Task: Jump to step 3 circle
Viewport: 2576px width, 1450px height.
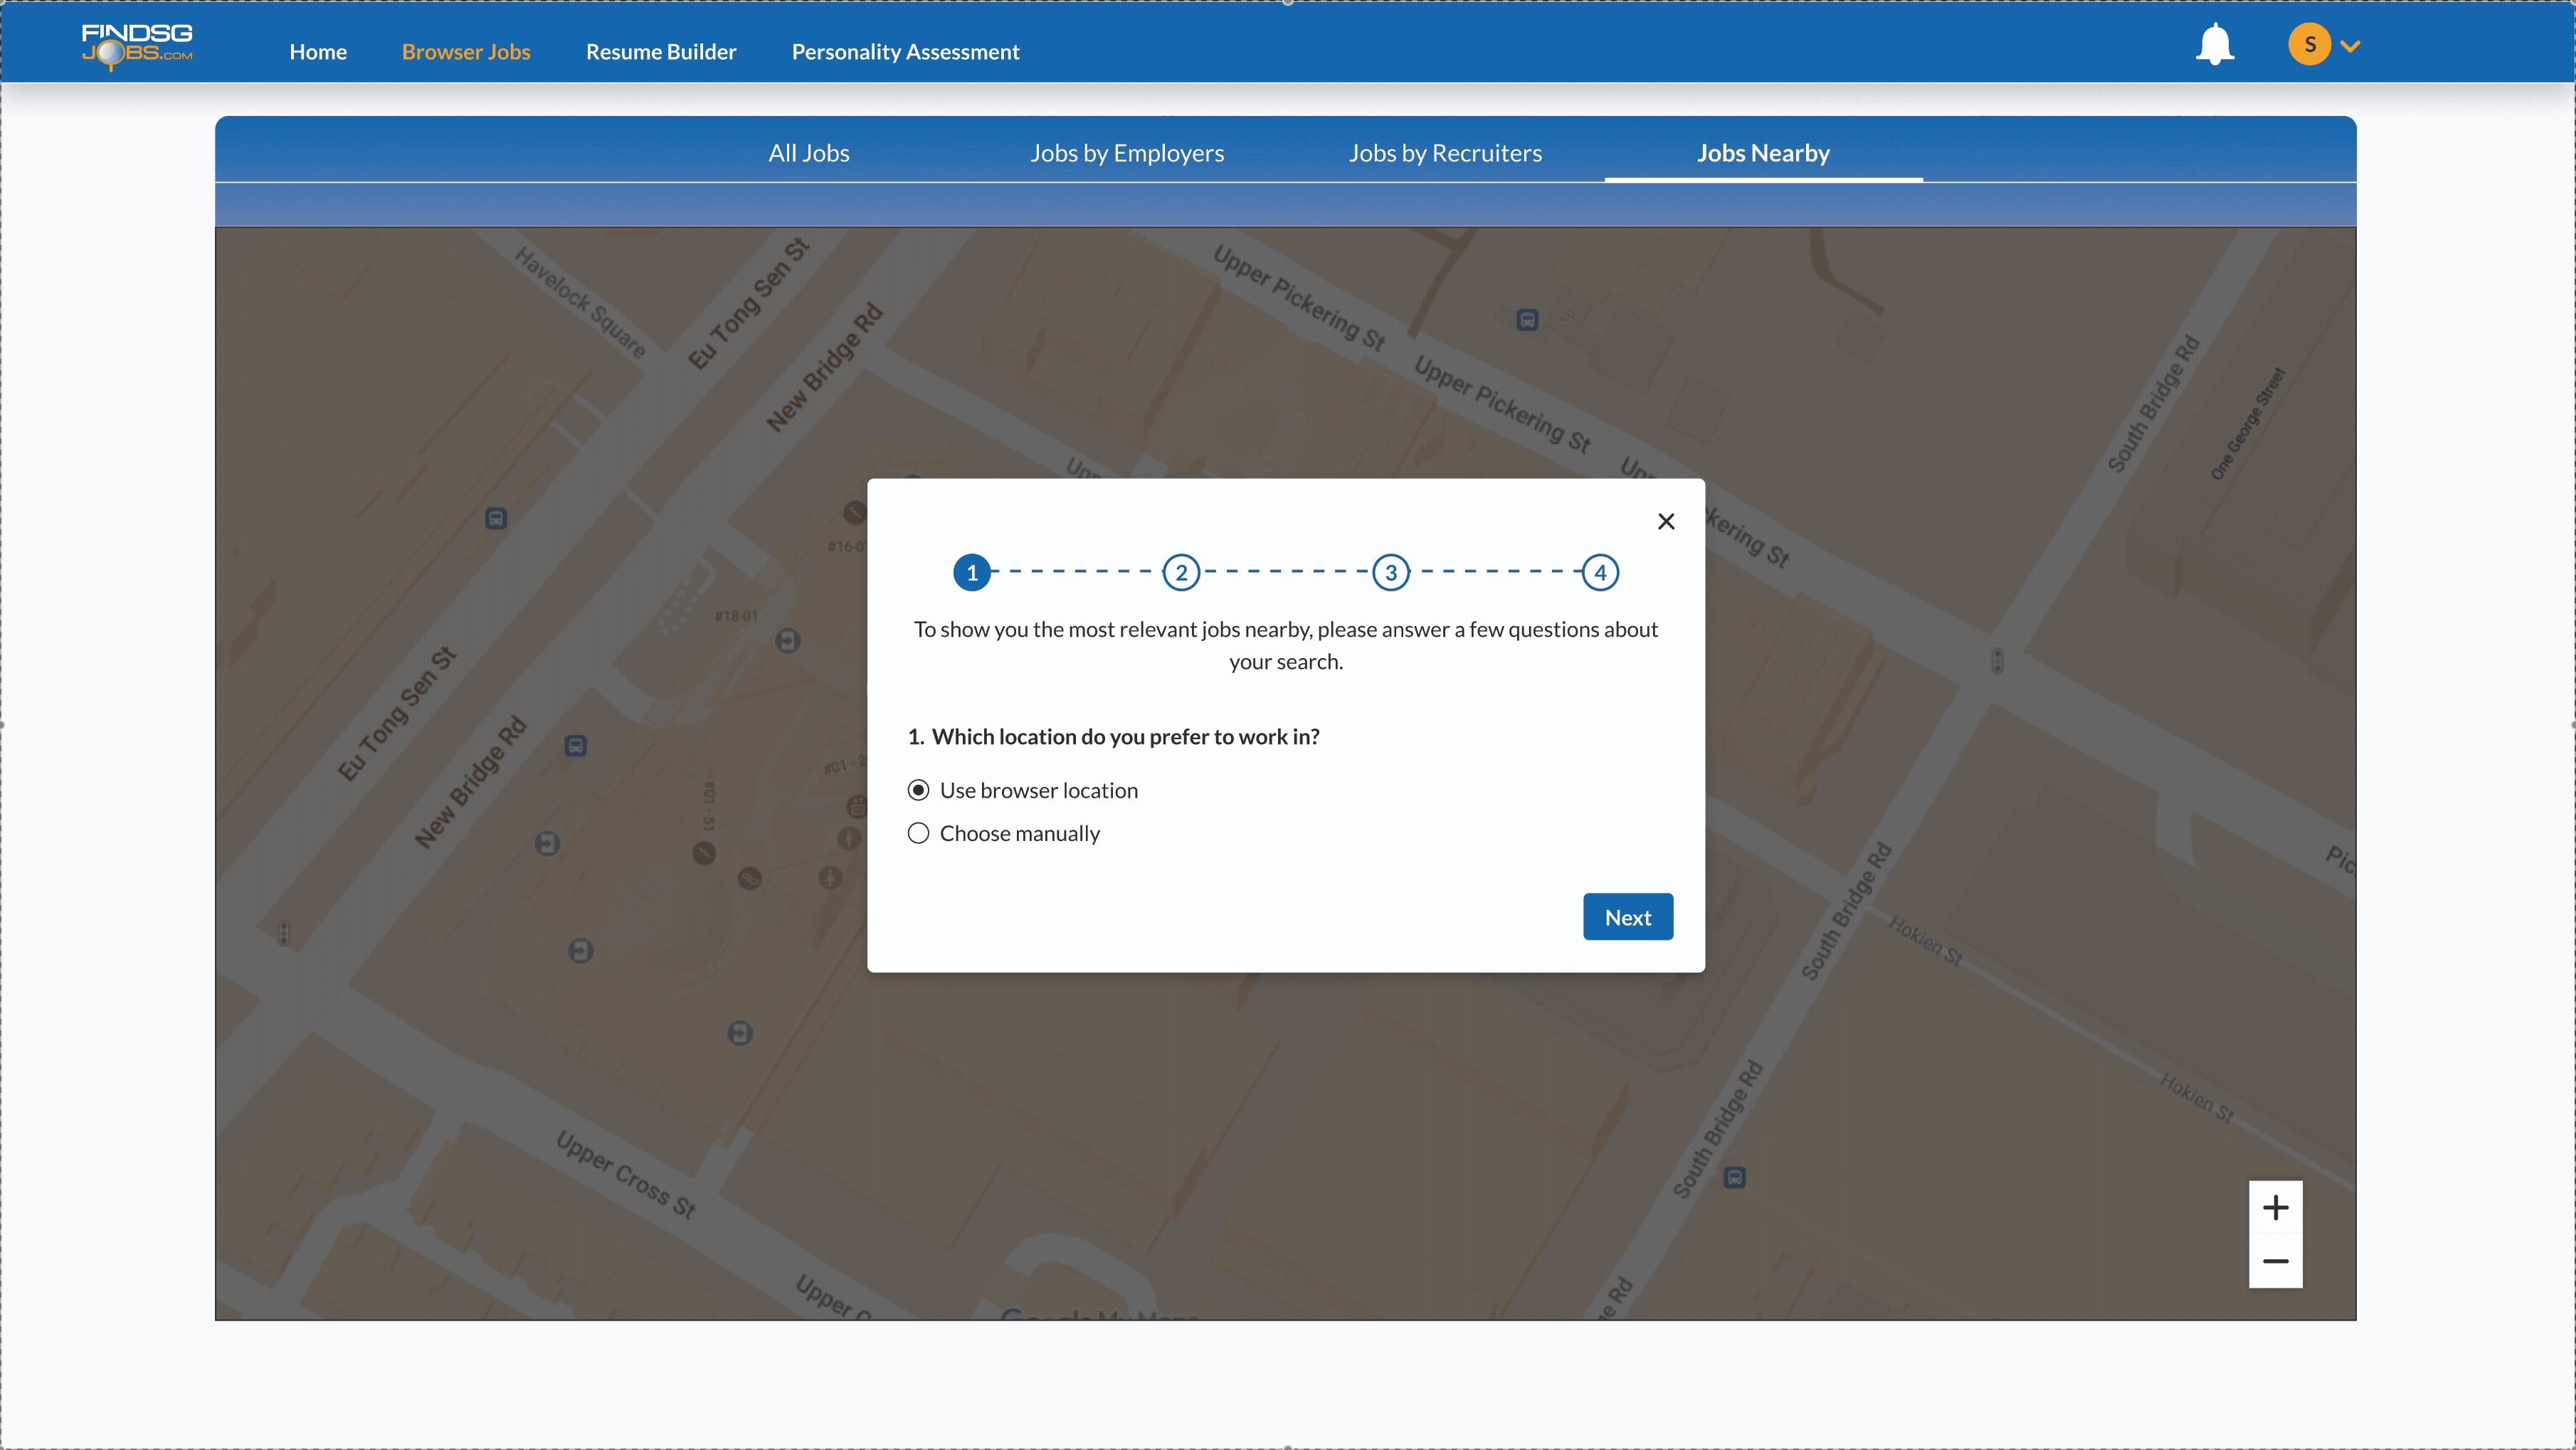Action: (x=1391, y=573)
